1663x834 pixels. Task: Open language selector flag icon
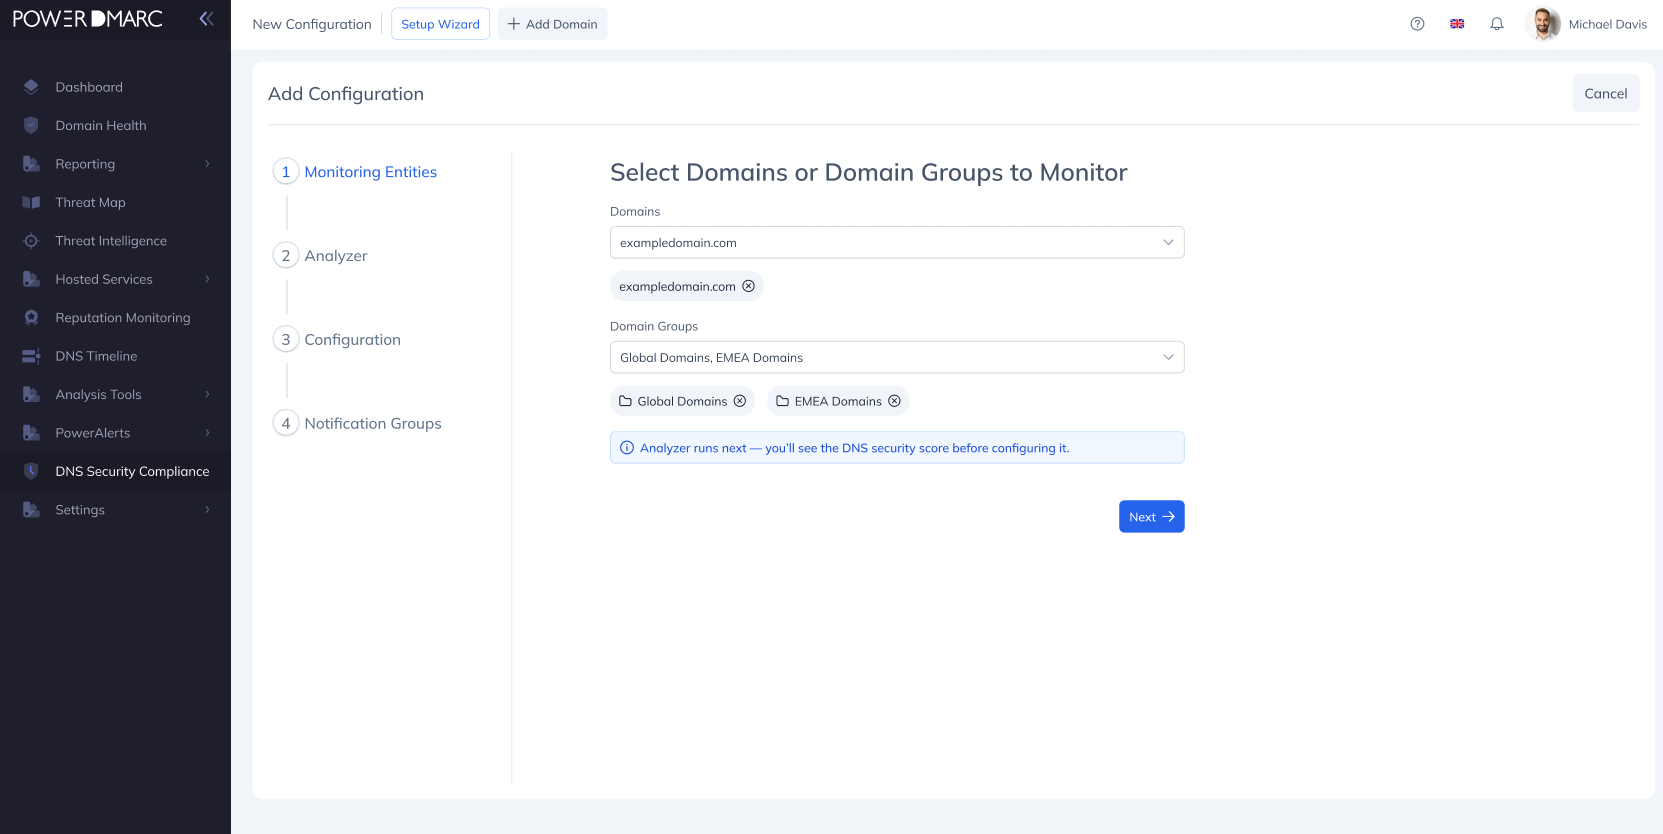click(1457, 24)
